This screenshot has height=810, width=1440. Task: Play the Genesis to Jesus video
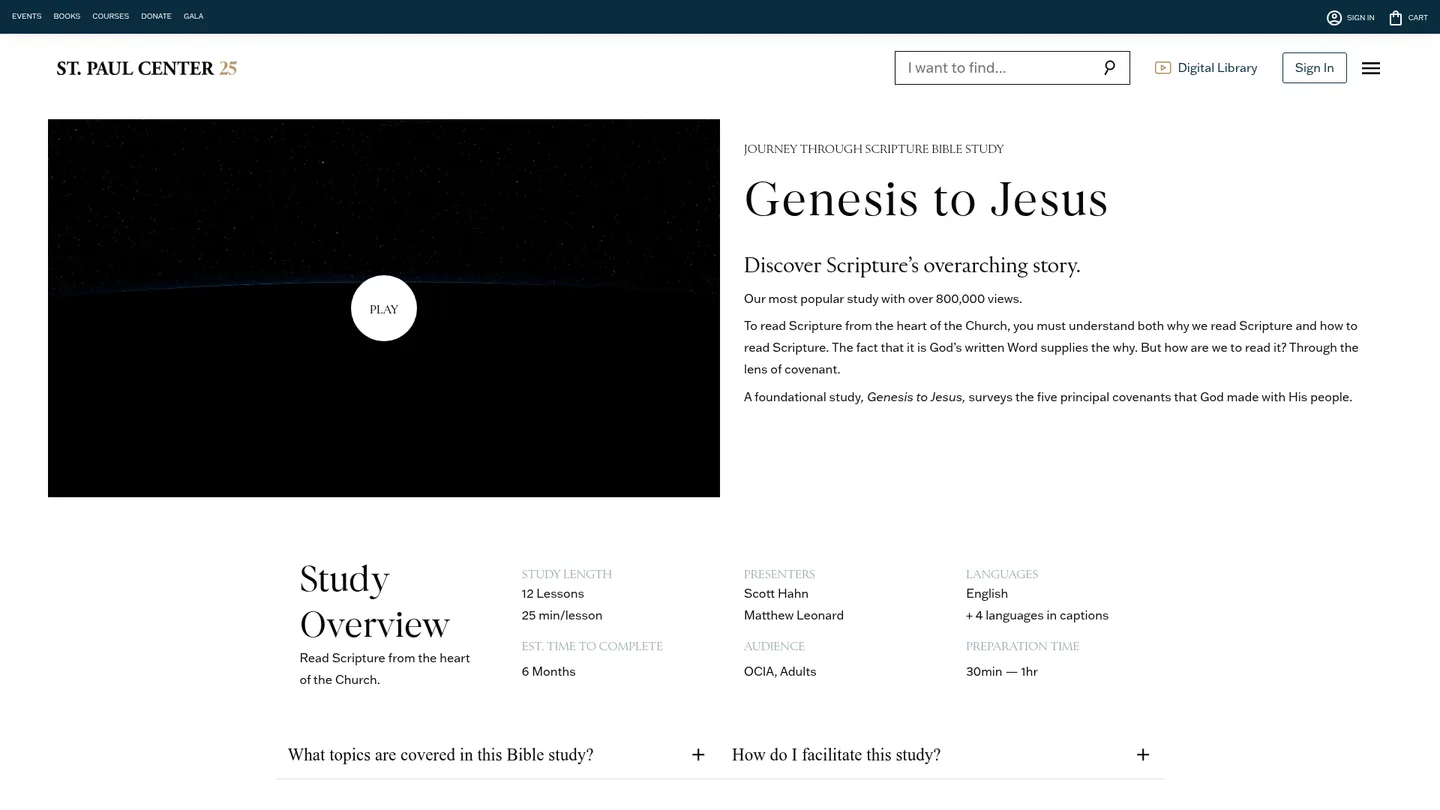pos(384,309)
